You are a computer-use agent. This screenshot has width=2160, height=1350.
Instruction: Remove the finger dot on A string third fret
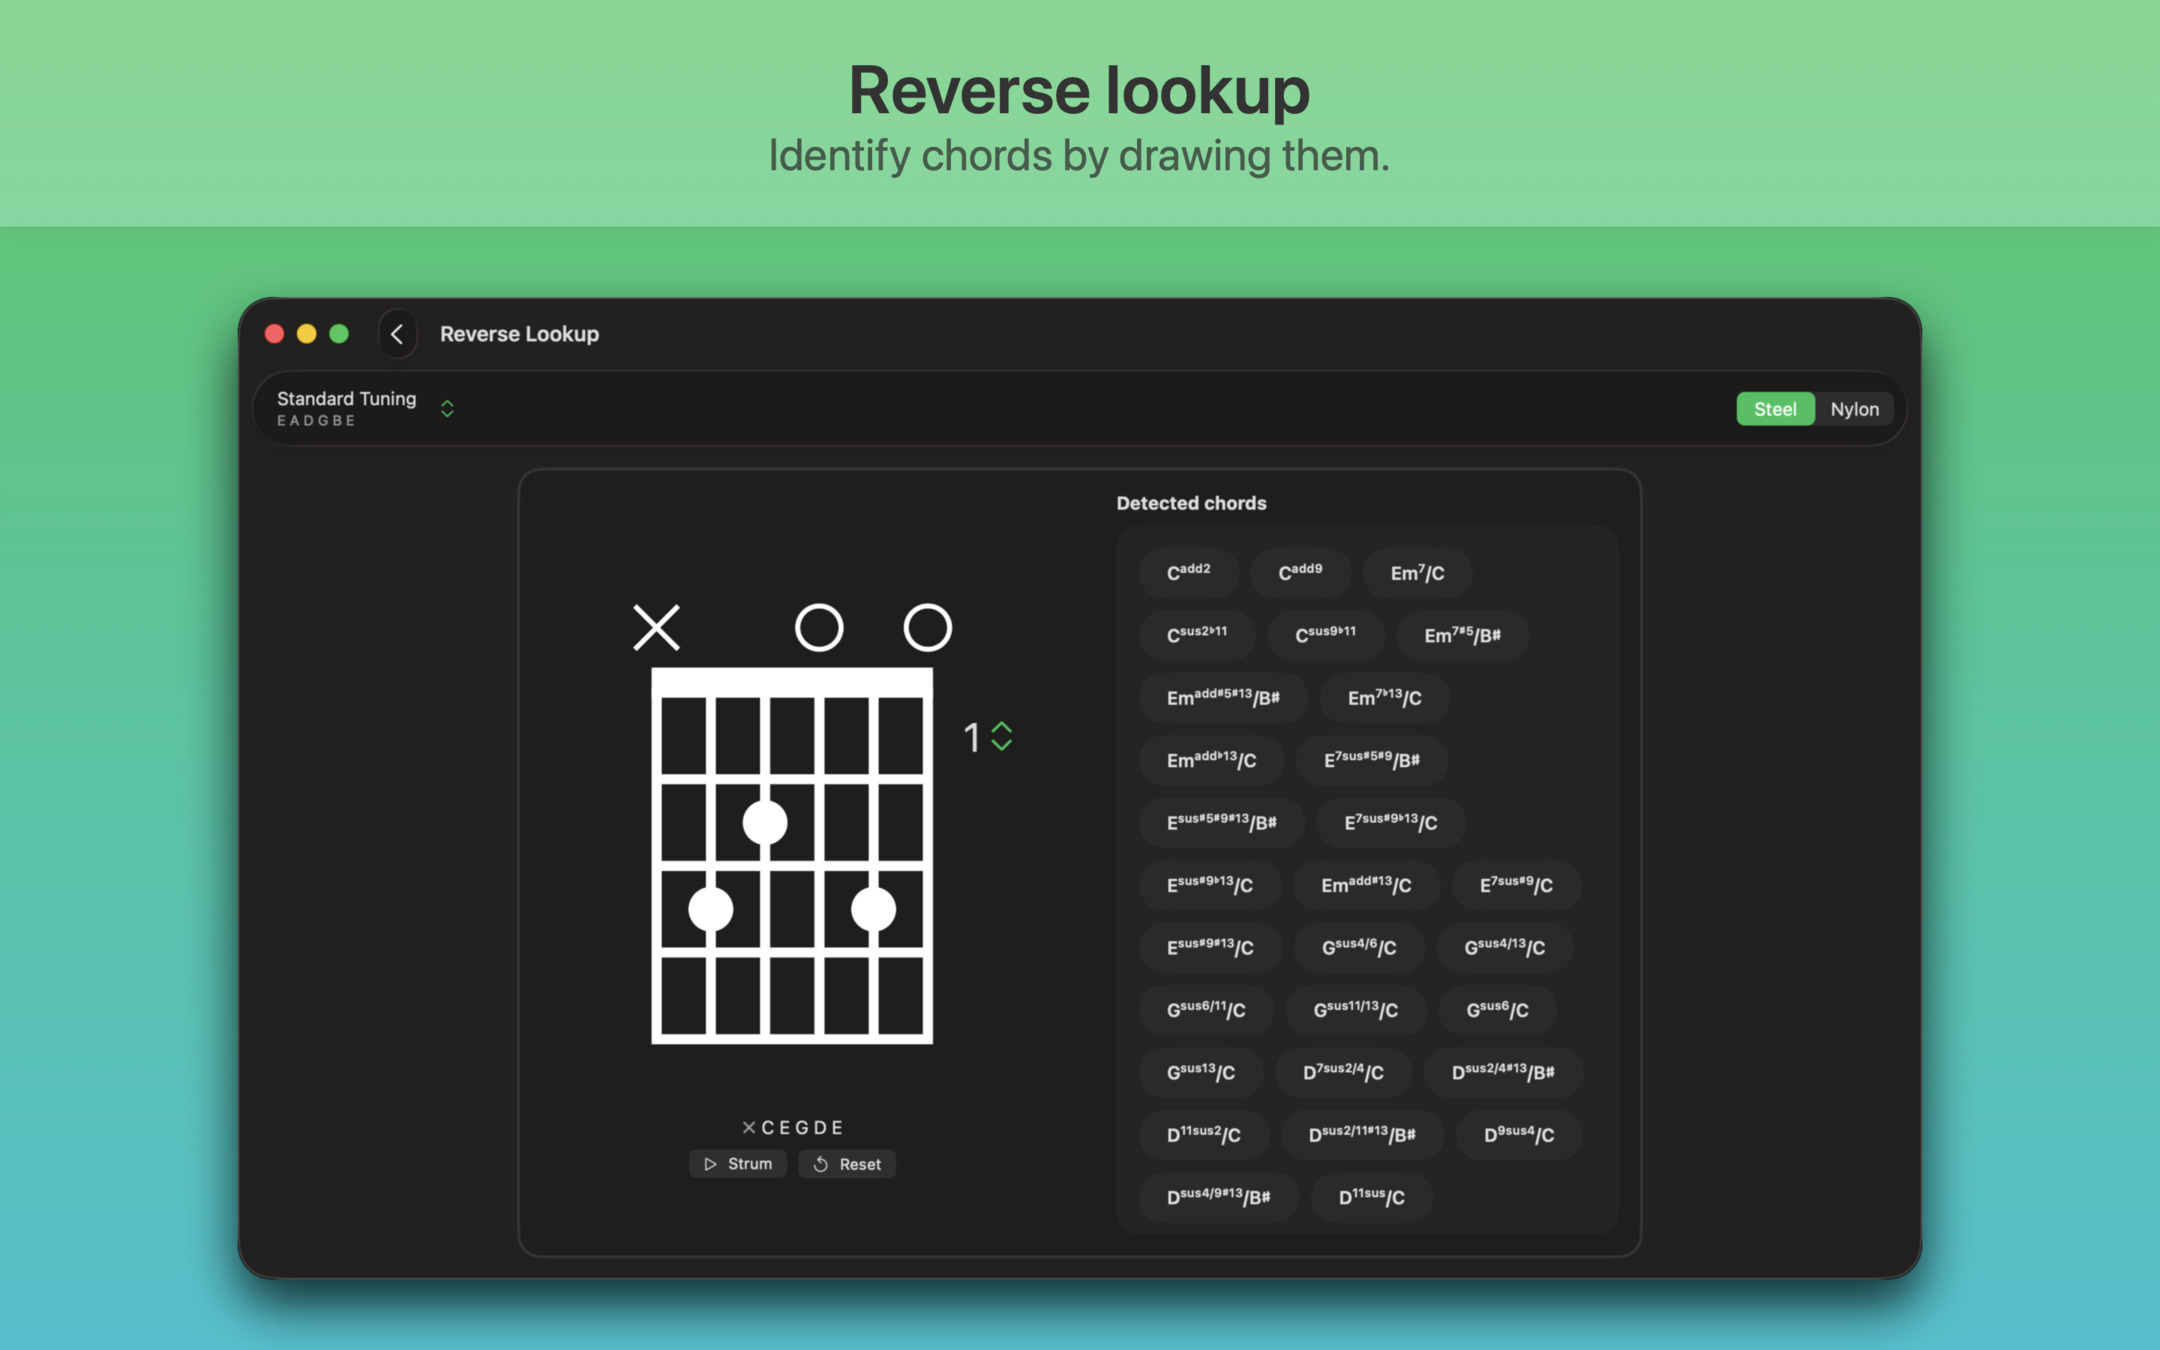pos(711,910)
